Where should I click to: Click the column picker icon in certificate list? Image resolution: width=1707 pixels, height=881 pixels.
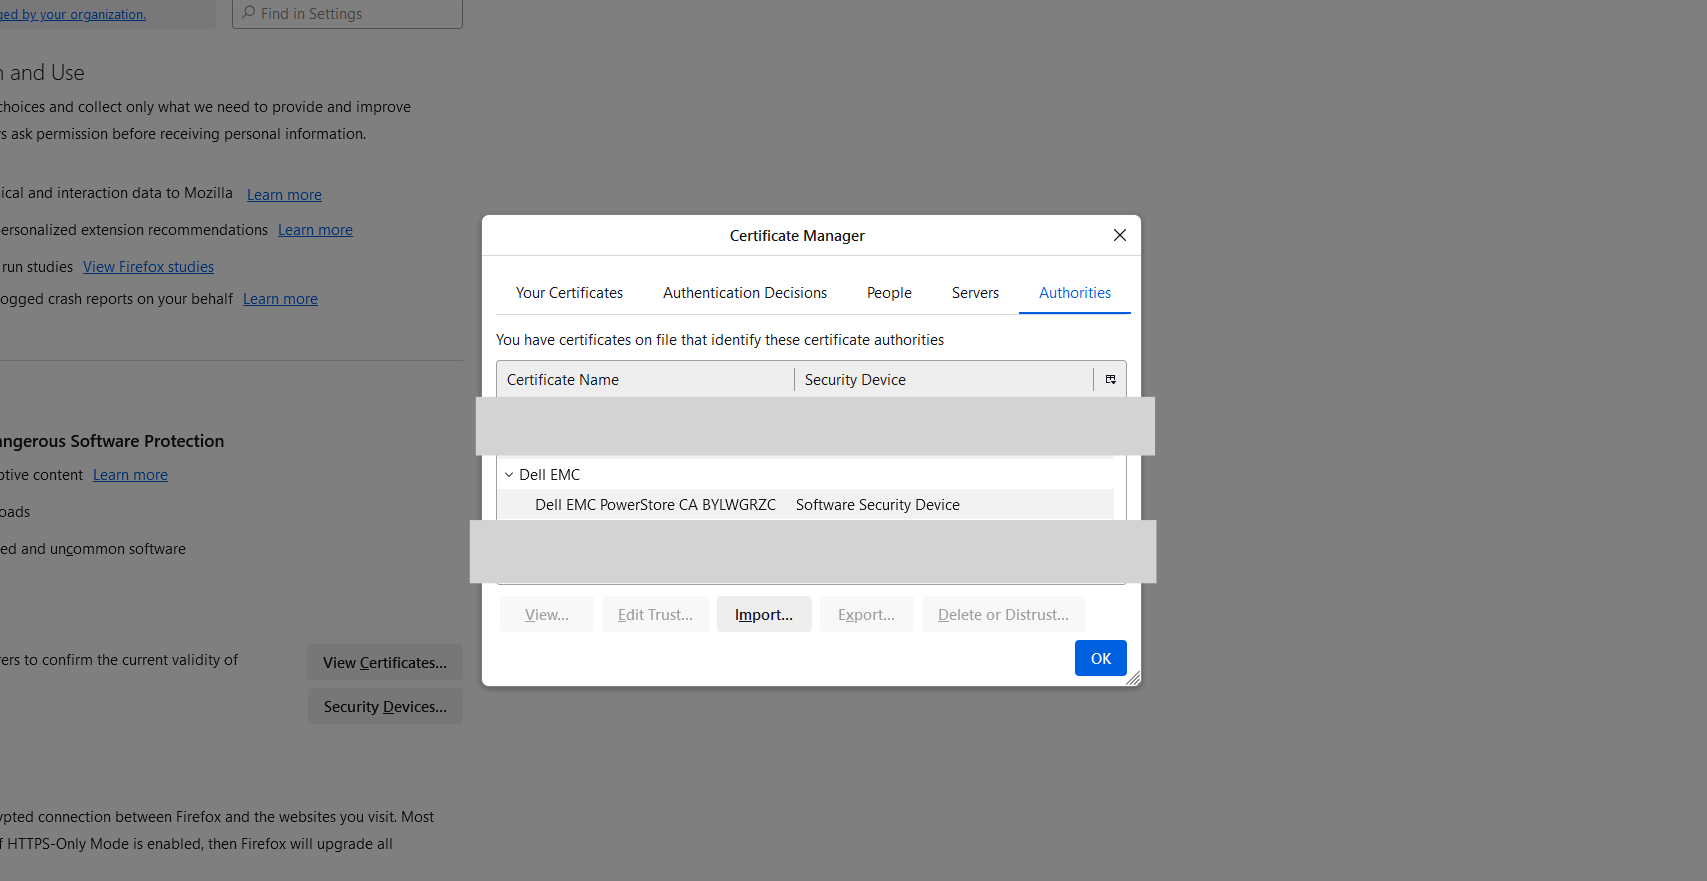click(x=1110, y=380)
